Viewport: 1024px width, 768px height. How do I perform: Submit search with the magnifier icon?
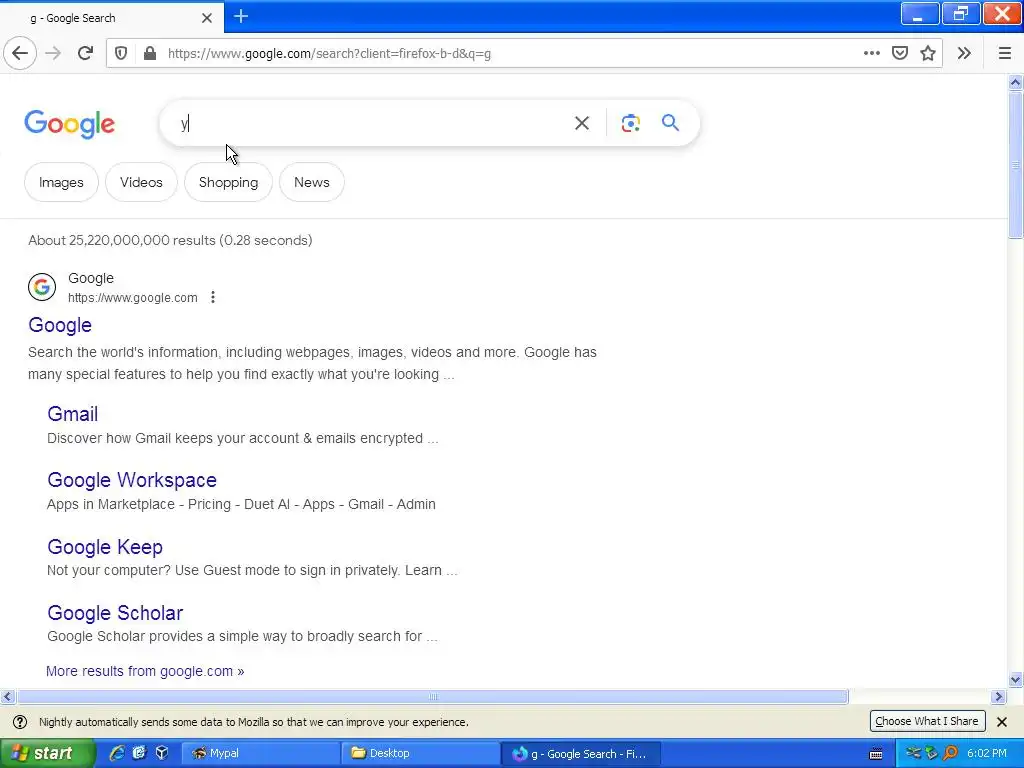tap(670, 123)
